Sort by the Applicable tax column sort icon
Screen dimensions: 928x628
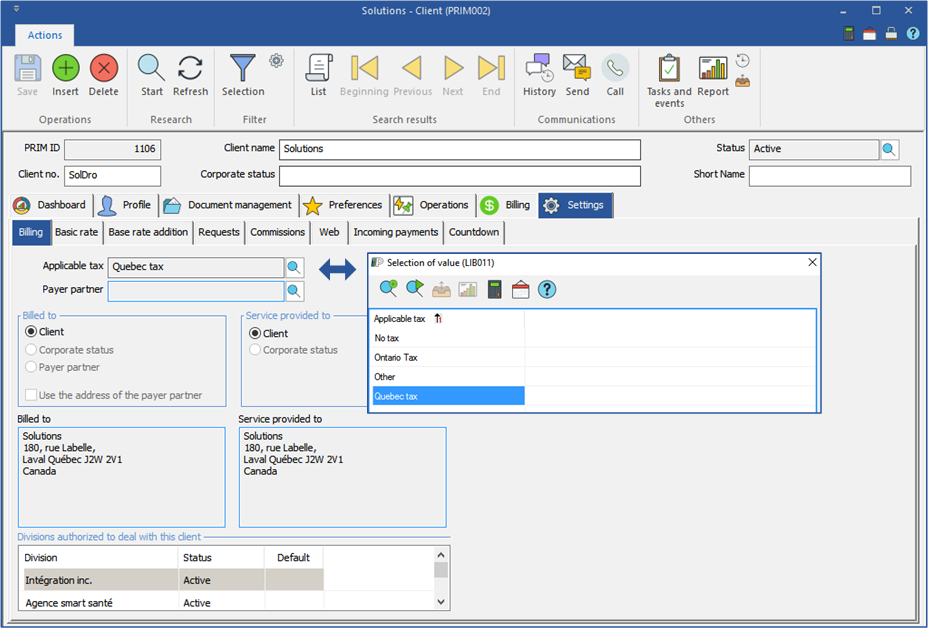(x=438, y=318)
